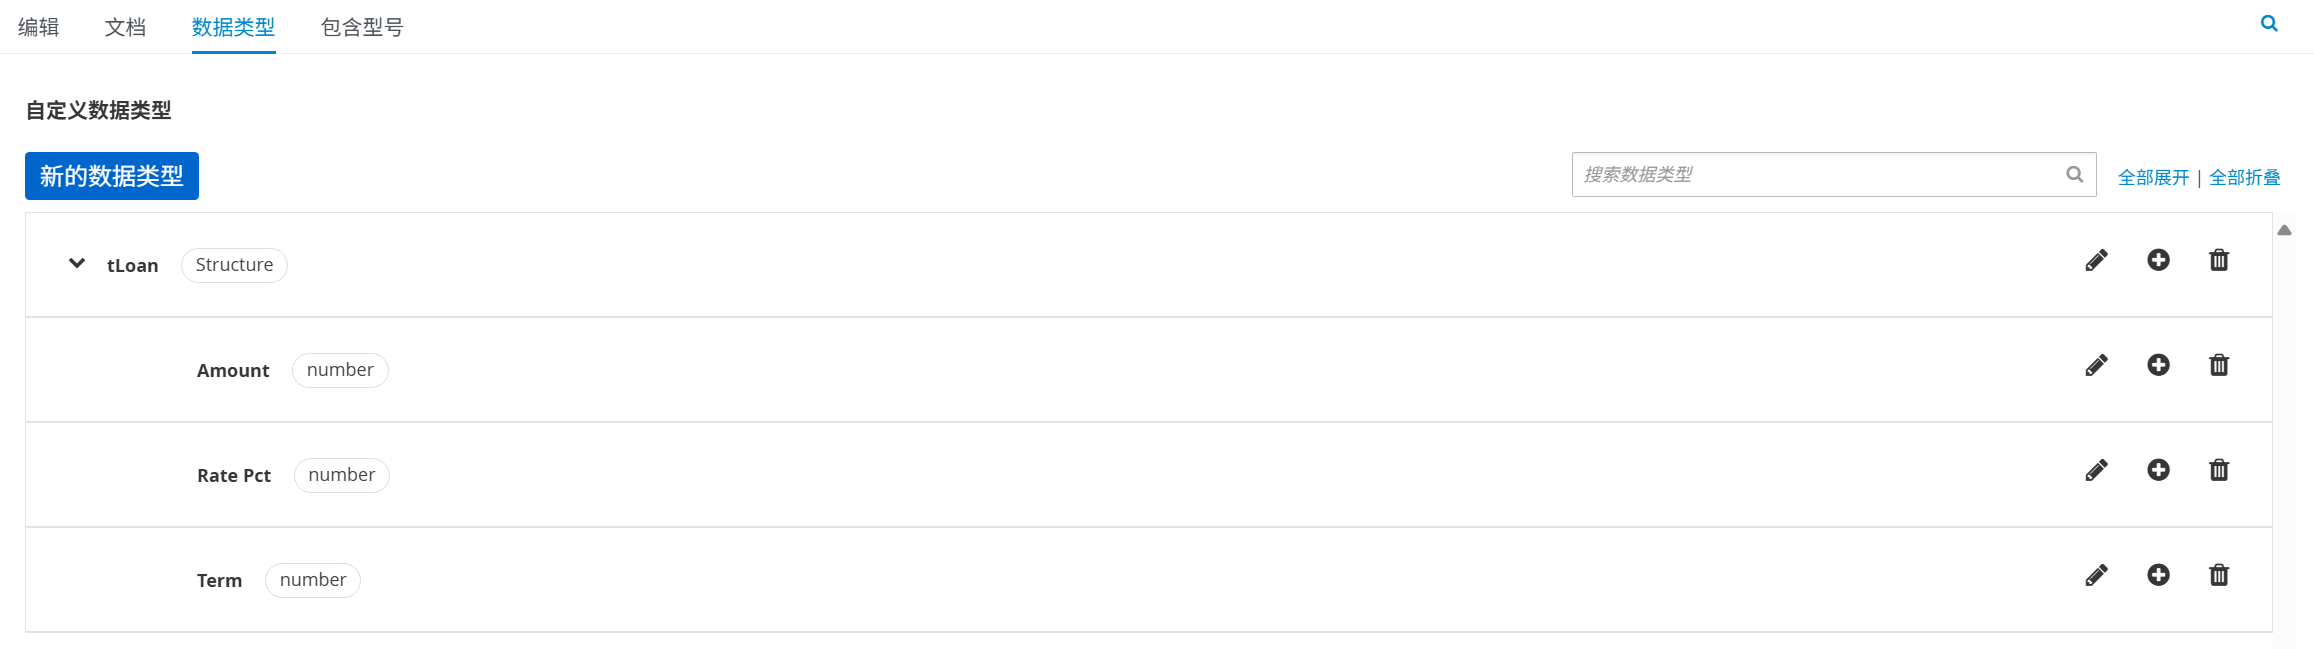
Task: Edit the Amount field with pencil icon
Action: (2096, 365)
